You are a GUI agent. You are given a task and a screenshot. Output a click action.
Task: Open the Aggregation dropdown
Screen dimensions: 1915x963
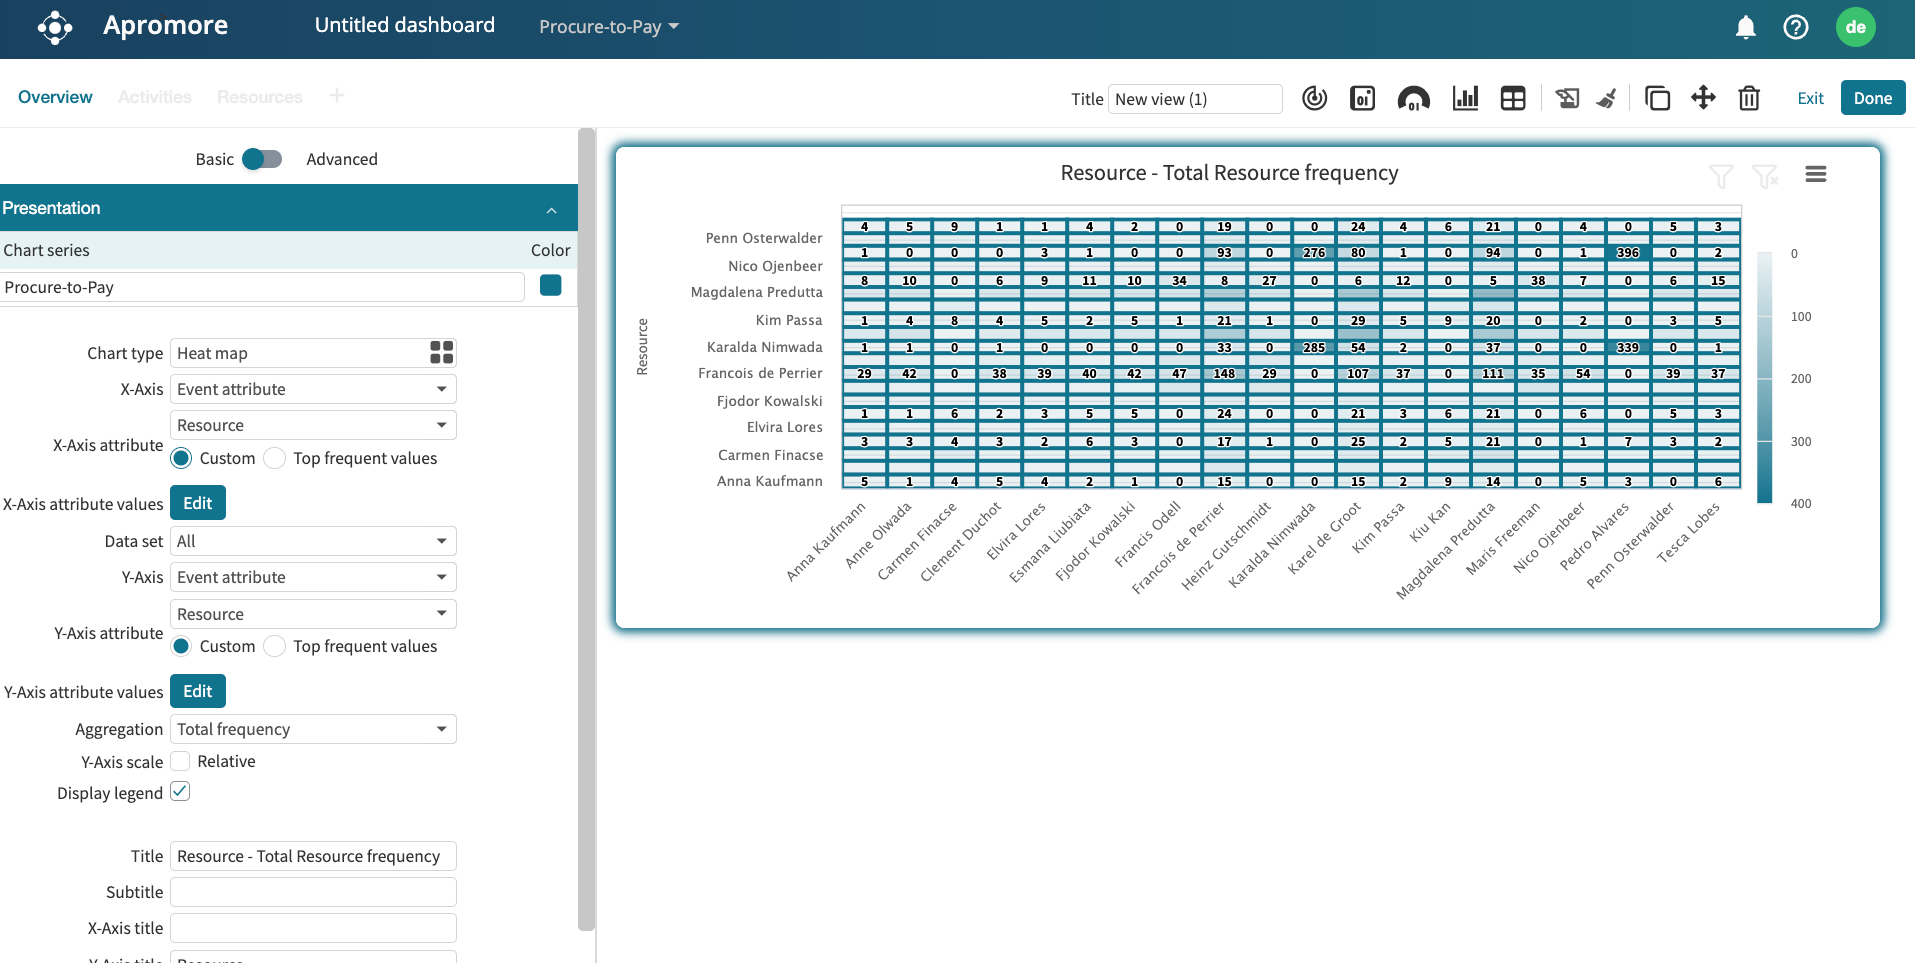(313, 729)
